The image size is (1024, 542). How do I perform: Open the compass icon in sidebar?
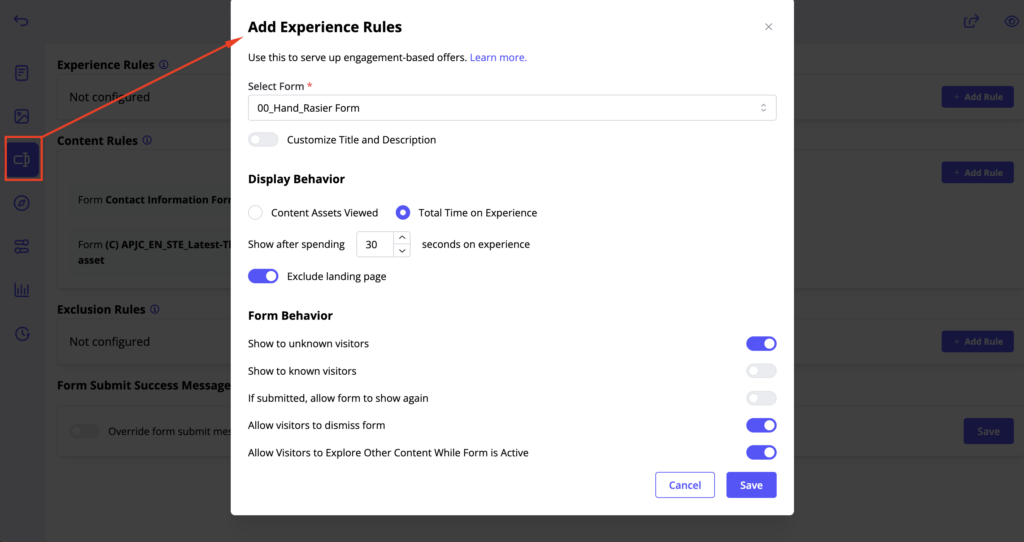tap(21, 203)
